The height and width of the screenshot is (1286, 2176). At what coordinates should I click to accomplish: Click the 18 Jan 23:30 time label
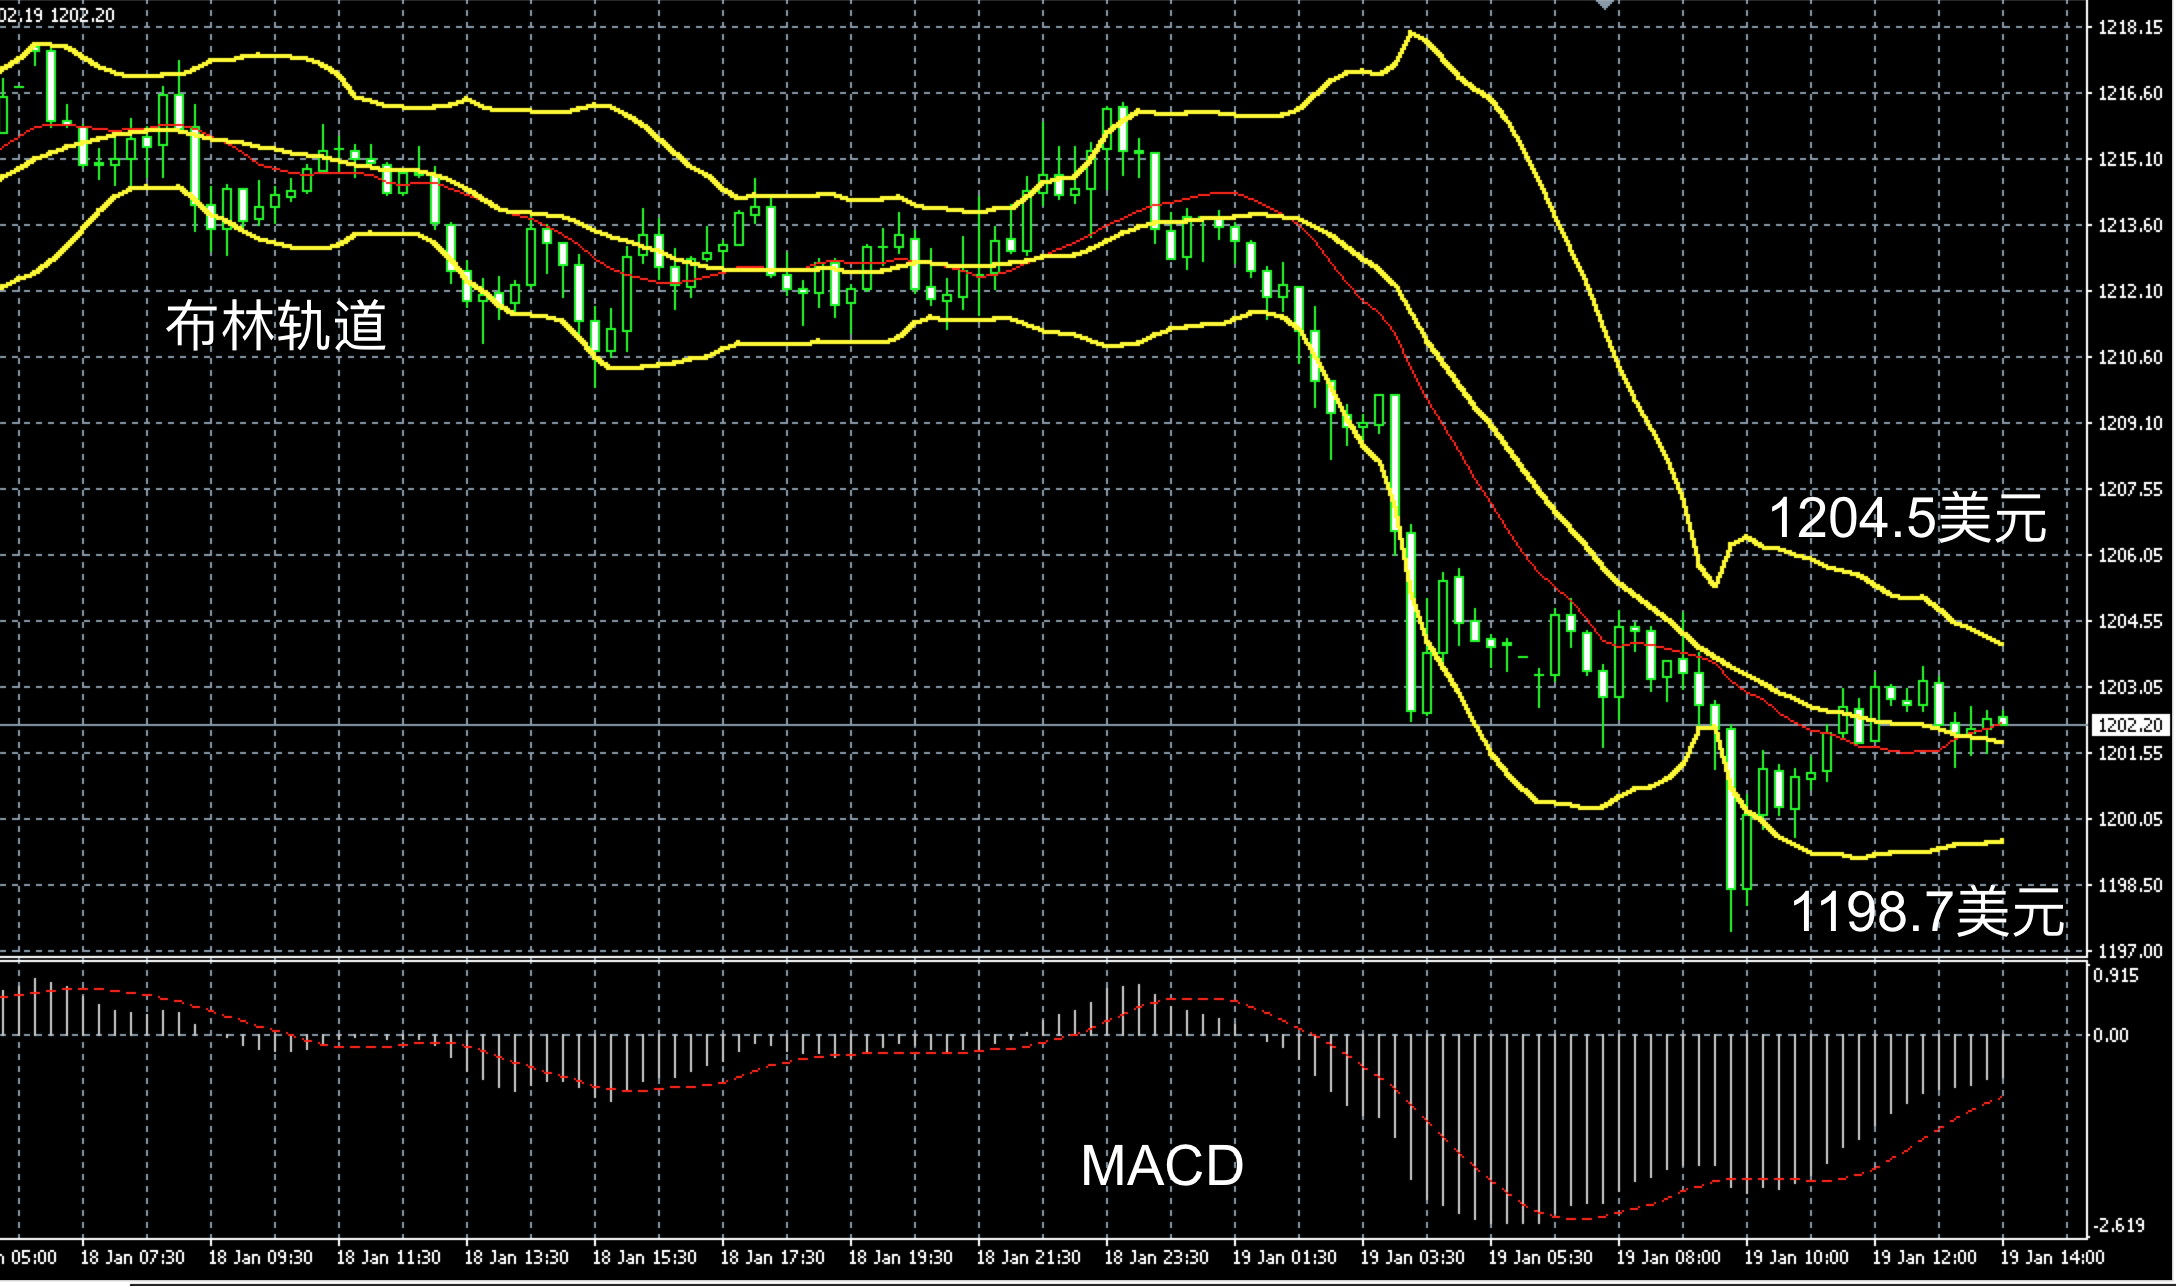[x=1156, y=1257]
